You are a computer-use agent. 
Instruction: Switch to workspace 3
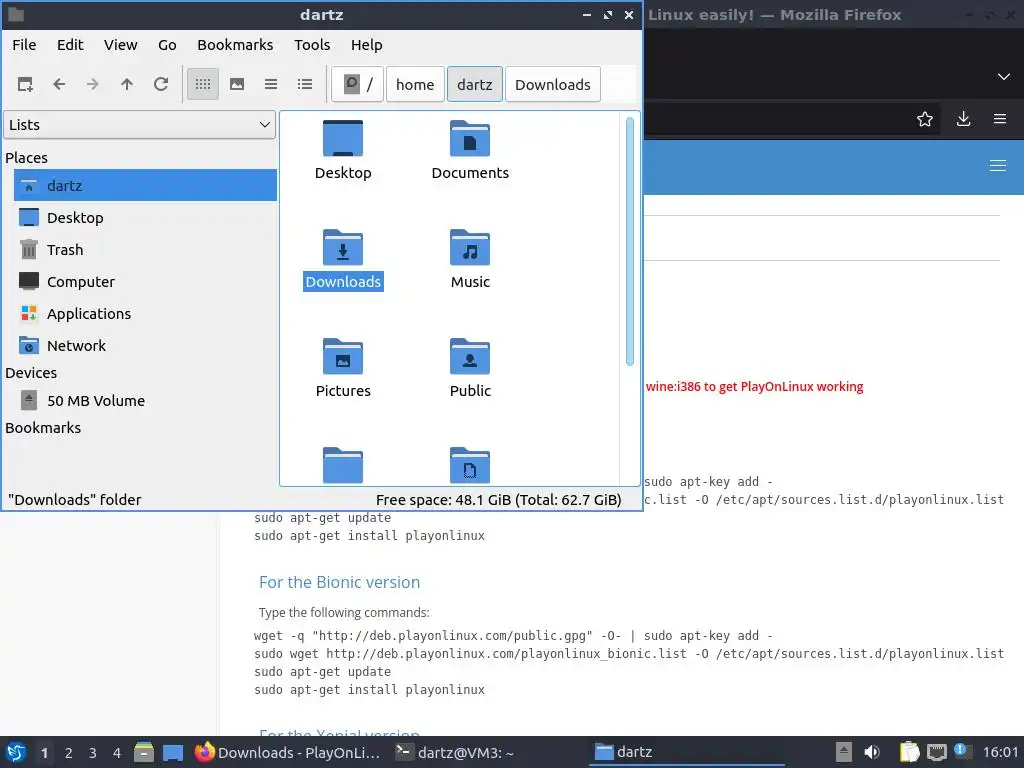click(x=93, y=753)
